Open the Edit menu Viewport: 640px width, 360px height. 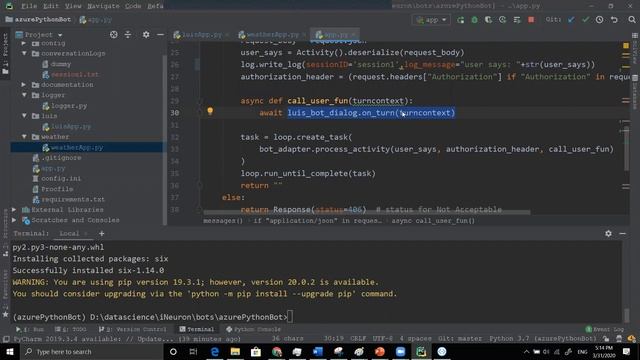pos(51,6)
